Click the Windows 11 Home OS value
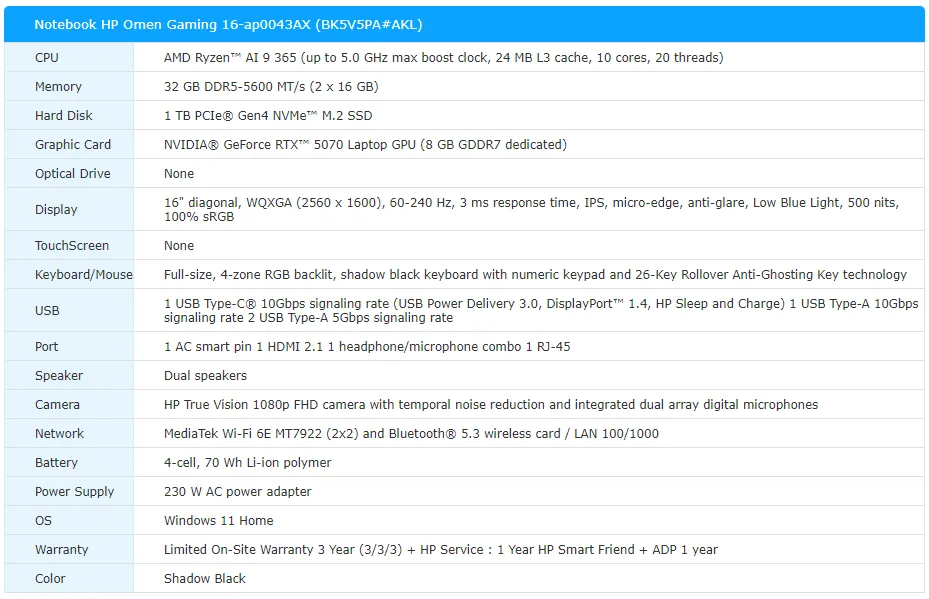This screenshot has height=599, width=929. tap(218, 521)
